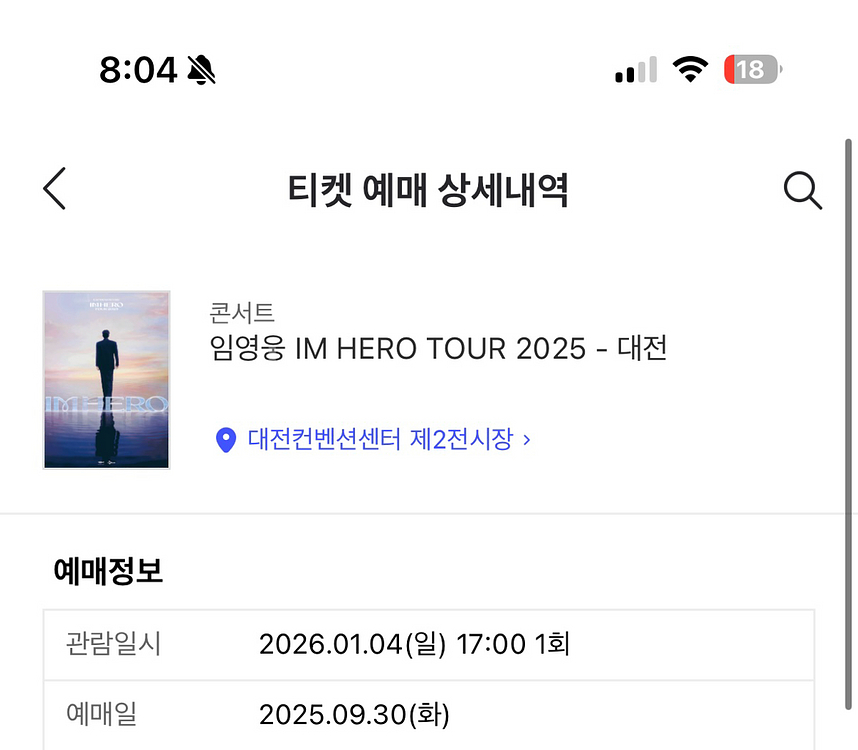
Task: Open the IM HERO concert poster thumbnail
Action: tap(106, 380)
